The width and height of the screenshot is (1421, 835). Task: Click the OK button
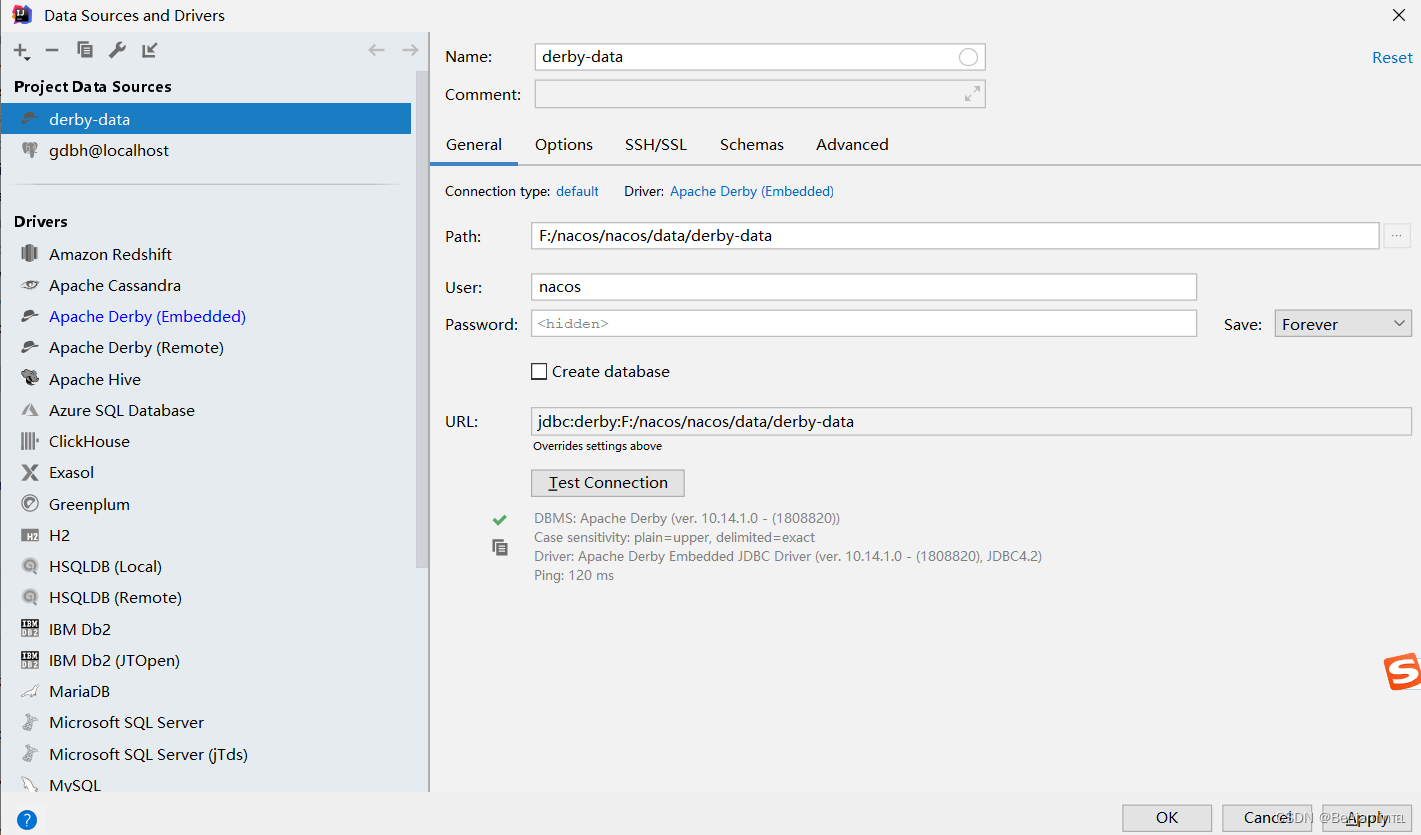pos(1167,818)
